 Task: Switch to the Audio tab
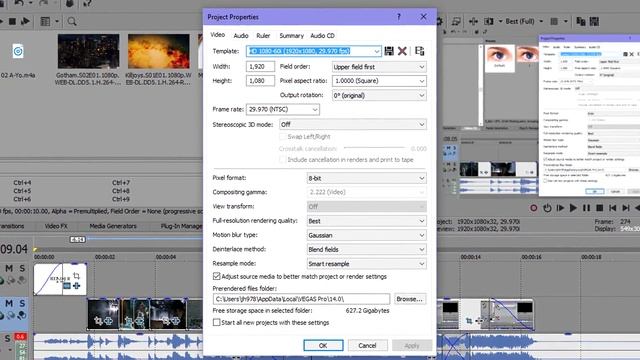241,36
